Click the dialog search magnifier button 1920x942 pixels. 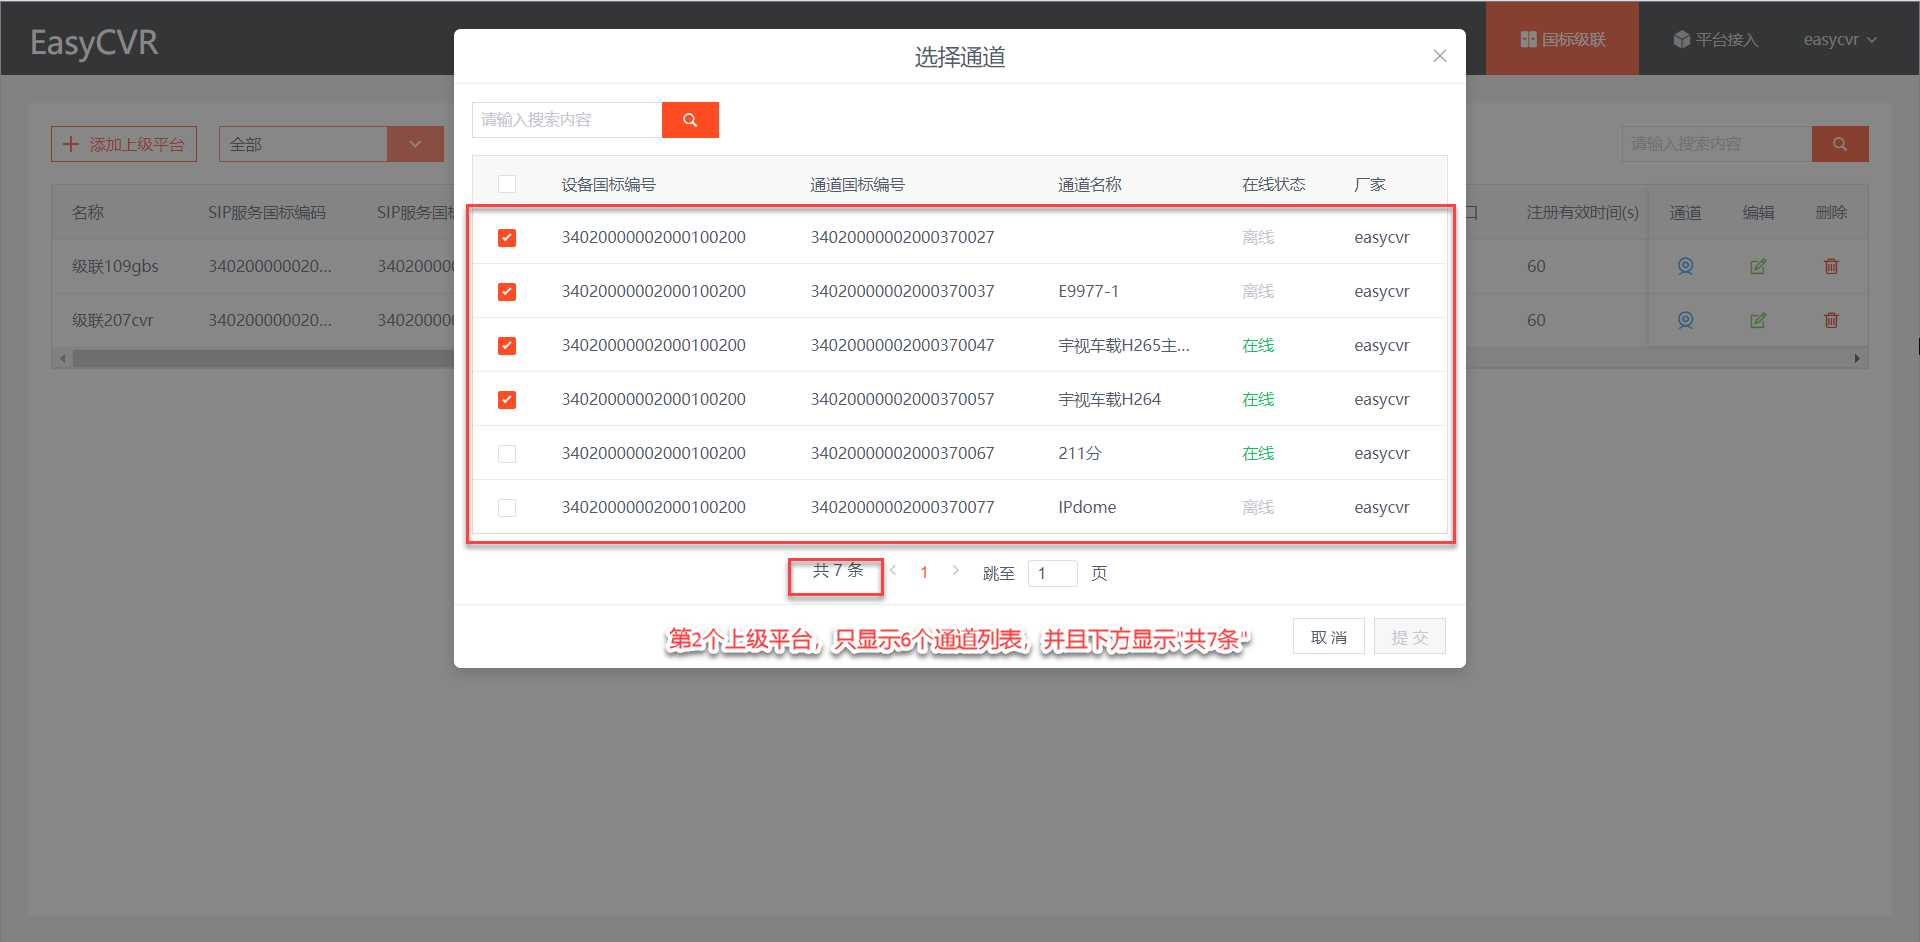point(690,120)
